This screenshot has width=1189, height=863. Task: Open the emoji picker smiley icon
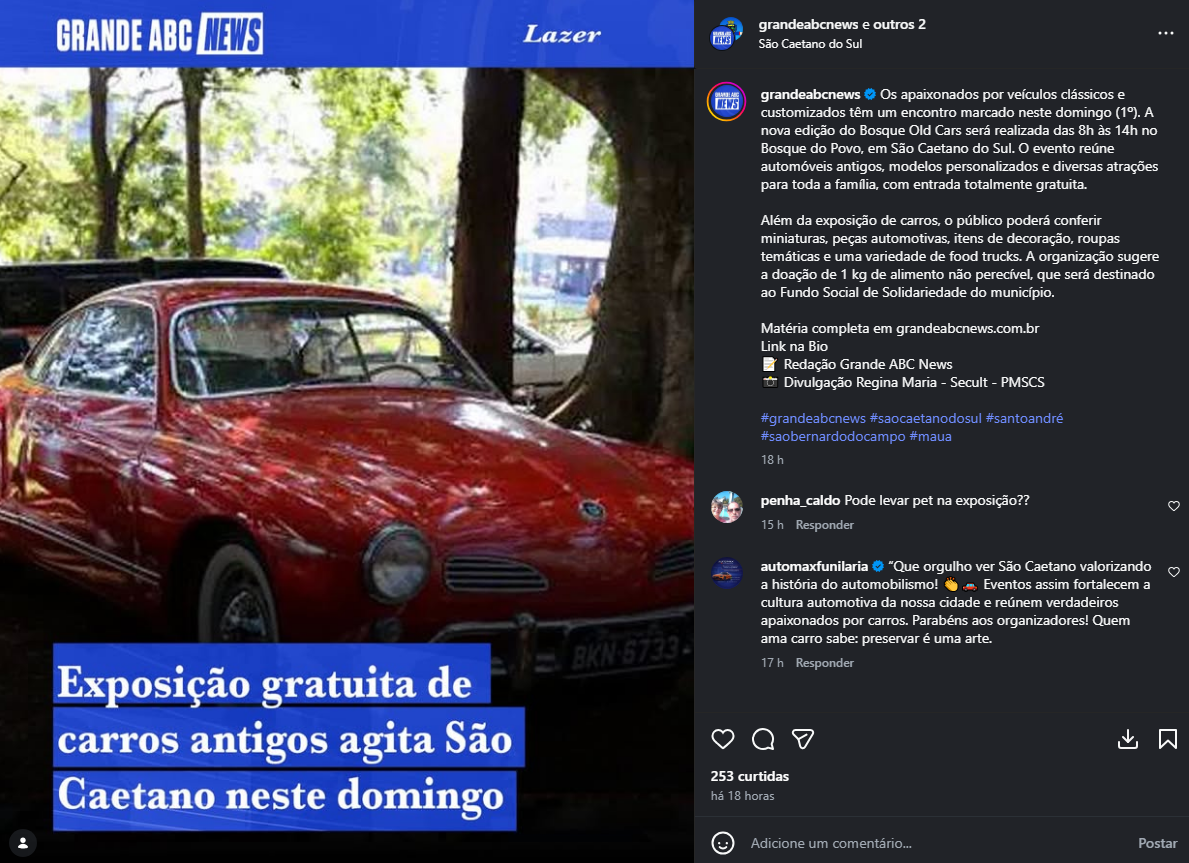[x=723, y=843]
